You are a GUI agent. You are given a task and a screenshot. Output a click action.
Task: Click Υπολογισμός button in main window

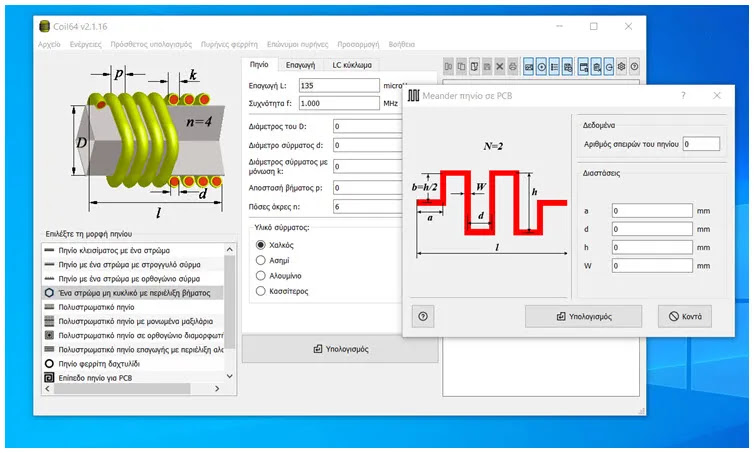click(x=340, y=349)
